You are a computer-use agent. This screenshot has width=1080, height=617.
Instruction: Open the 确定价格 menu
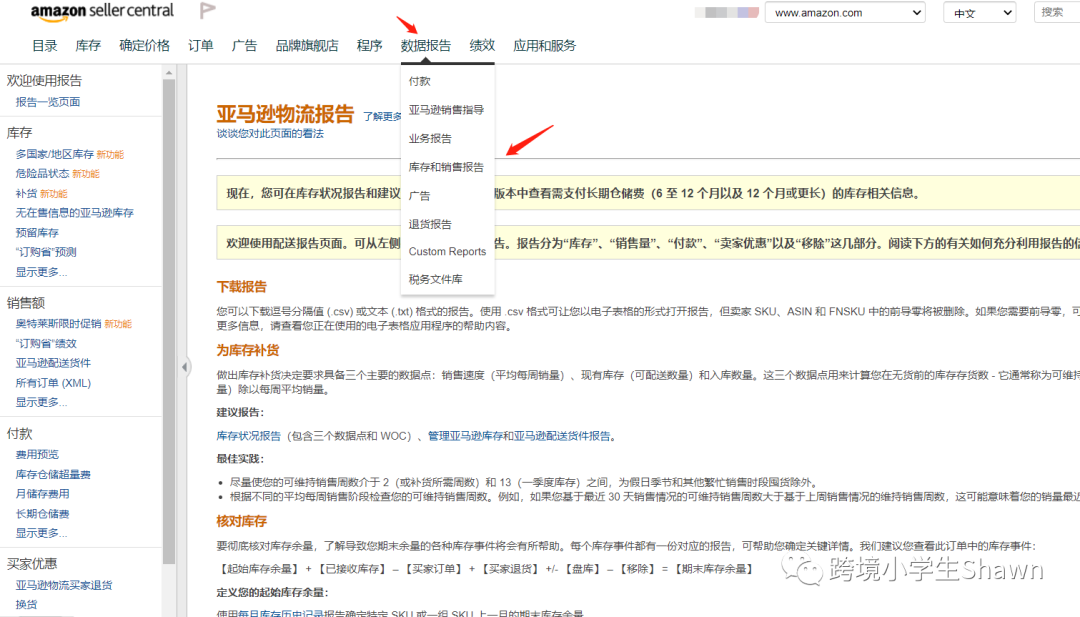144,45
